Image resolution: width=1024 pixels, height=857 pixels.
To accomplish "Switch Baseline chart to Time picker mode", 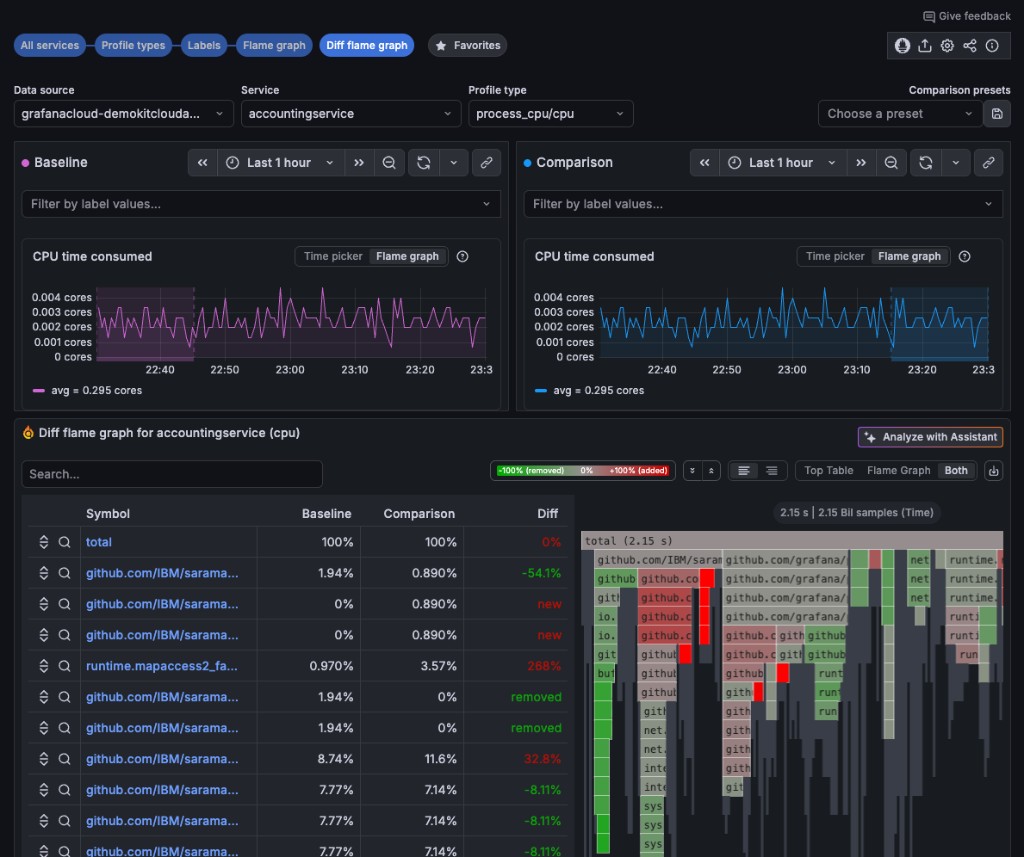I will [x=333, y=257].
